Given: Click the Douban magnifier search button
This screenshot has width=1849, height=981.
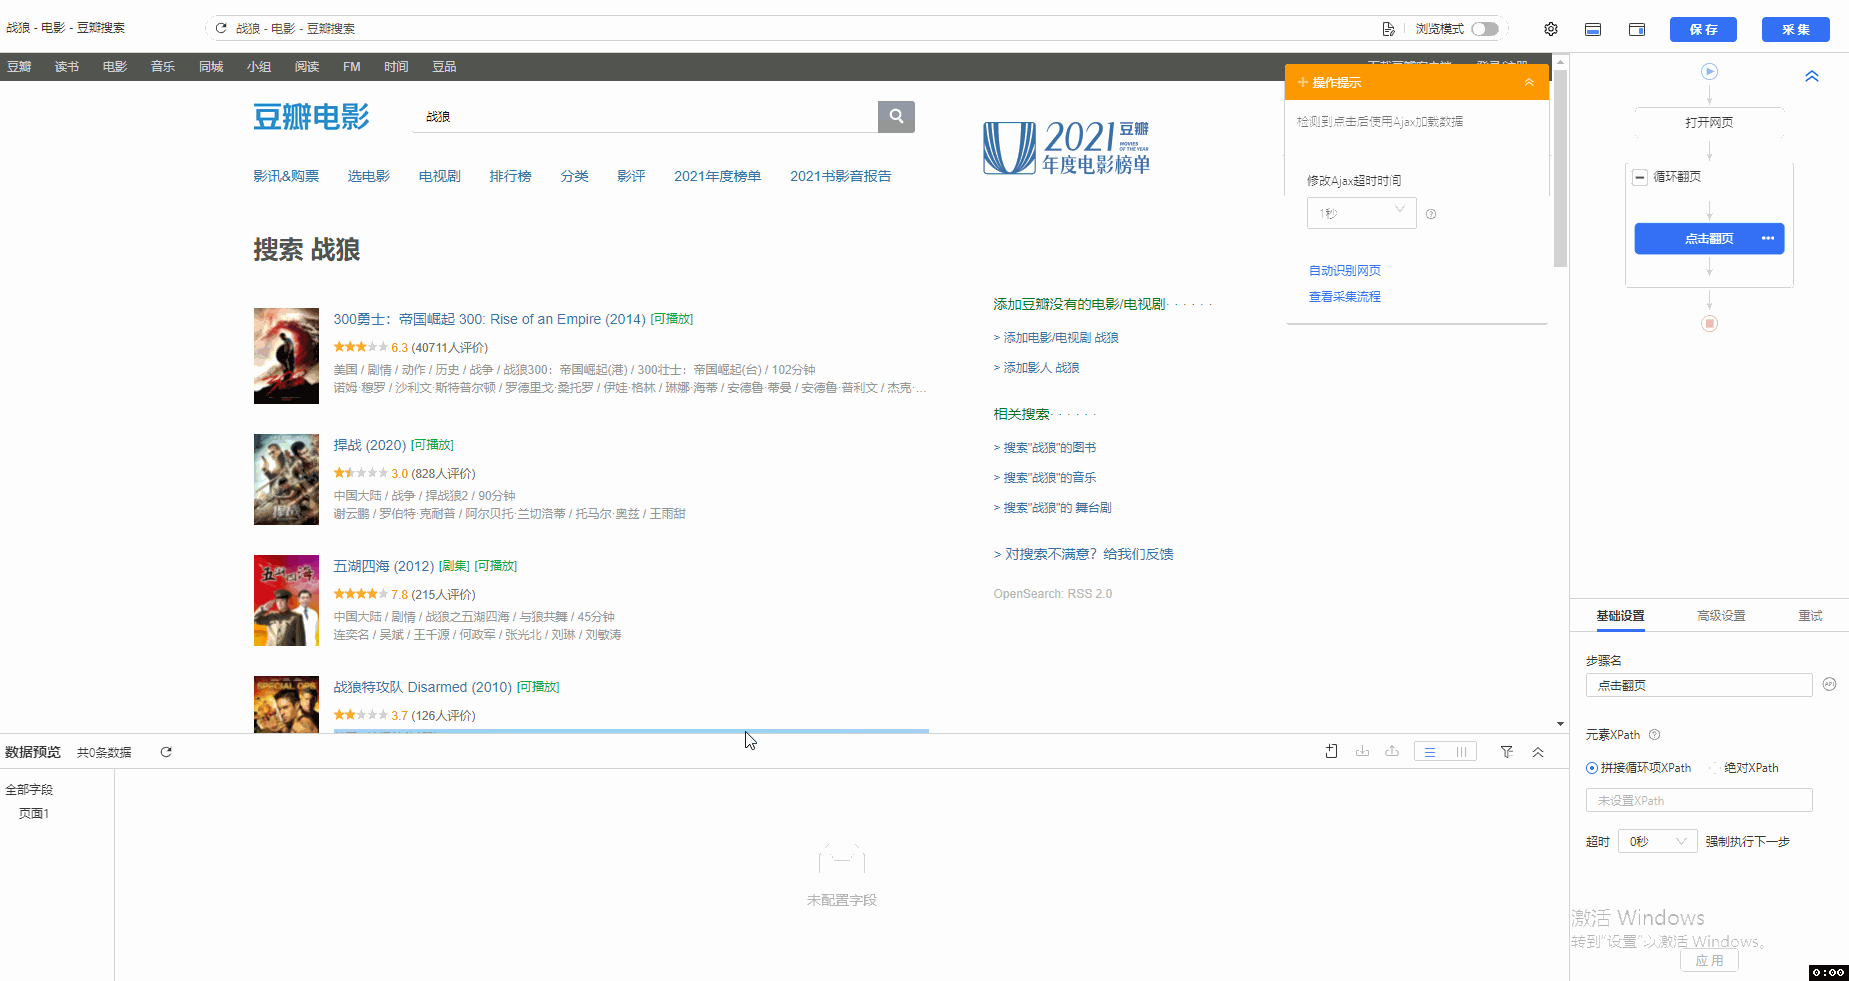Looking at the screenshot, I should (896, 116).
